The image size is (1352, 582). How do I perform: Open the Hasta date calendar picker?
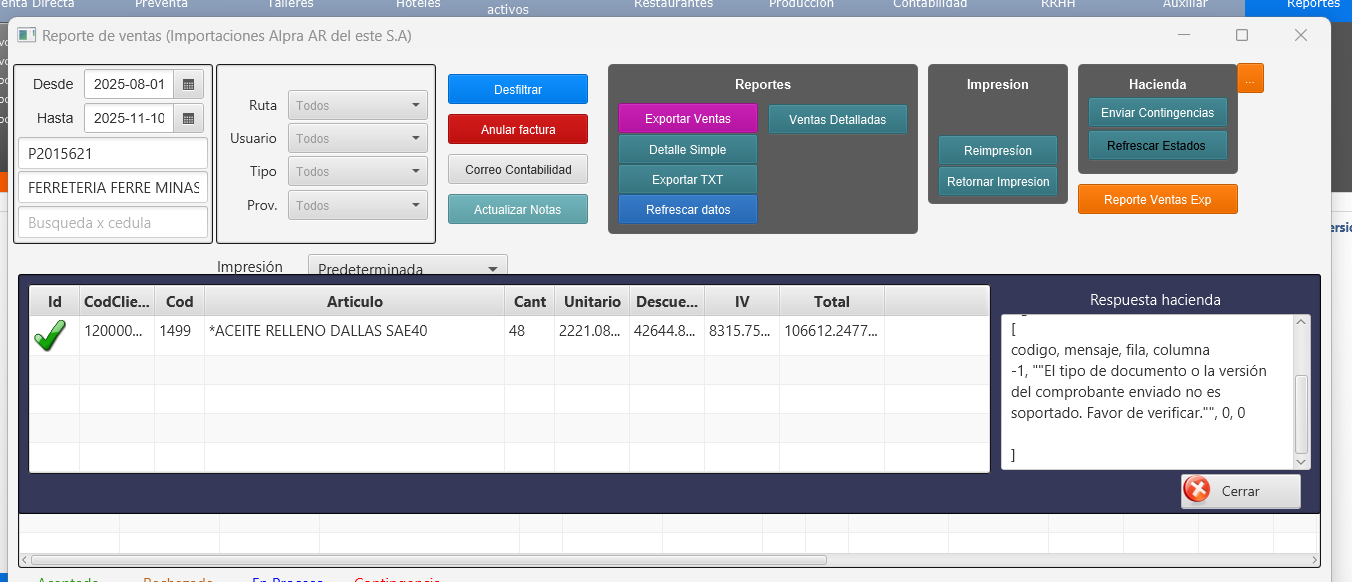coord(188,119)
